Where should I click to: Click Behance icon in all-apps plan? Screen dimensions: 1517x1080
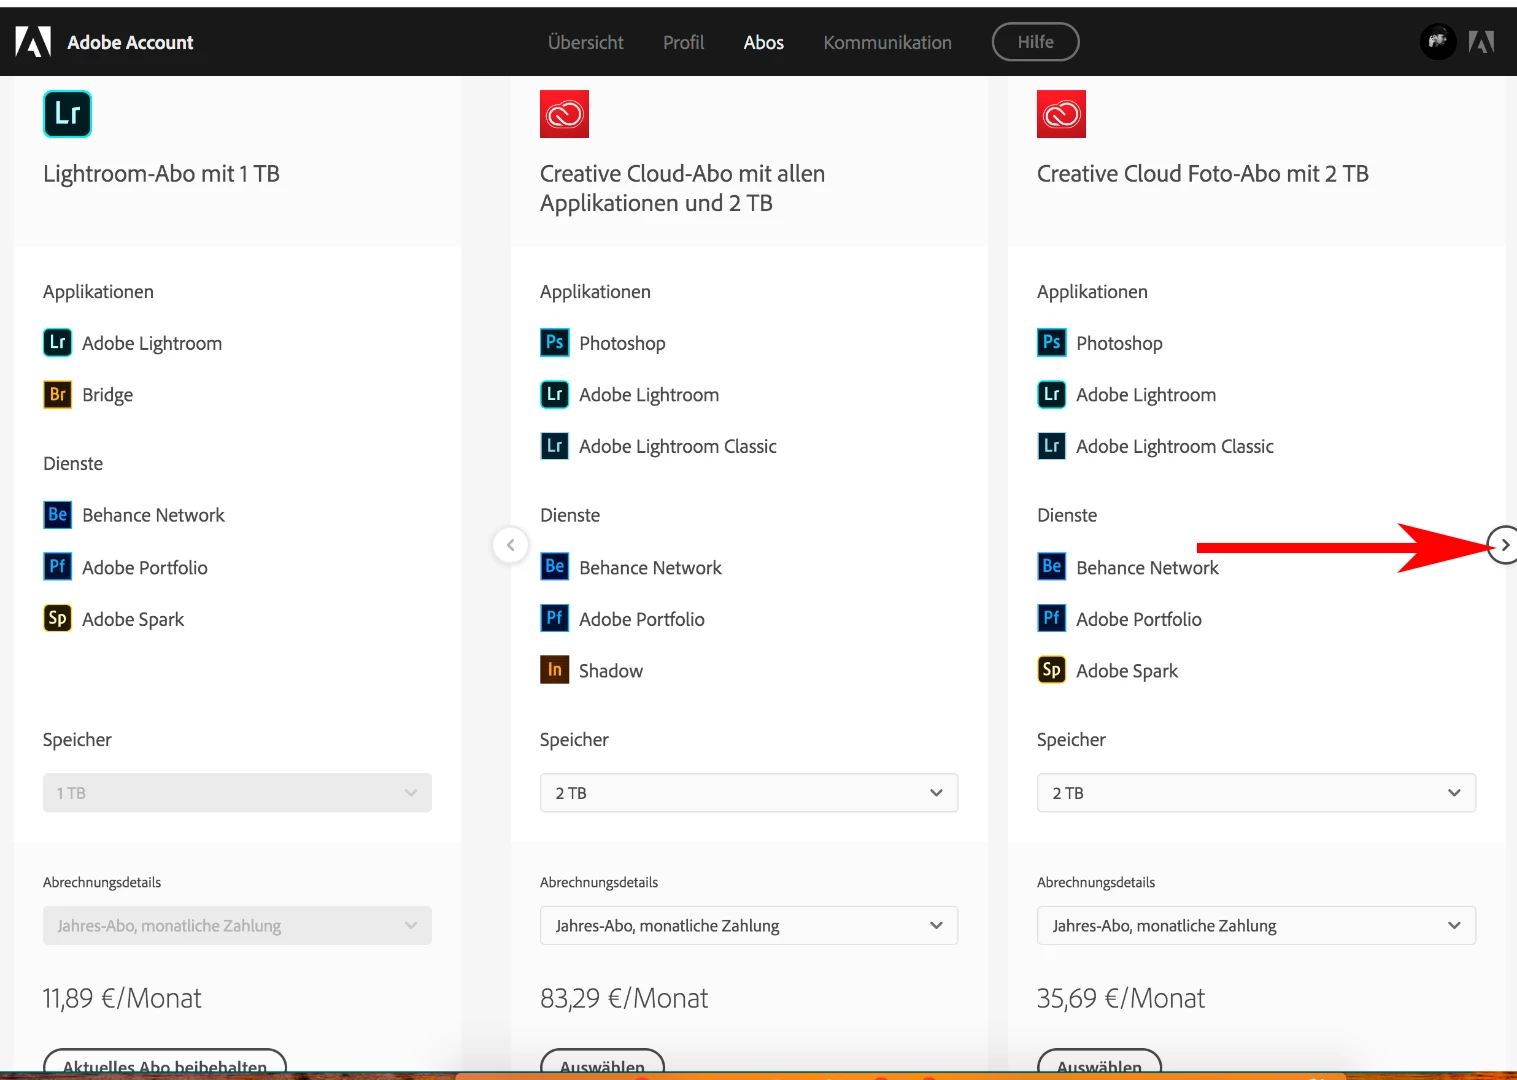coord(555,567)
